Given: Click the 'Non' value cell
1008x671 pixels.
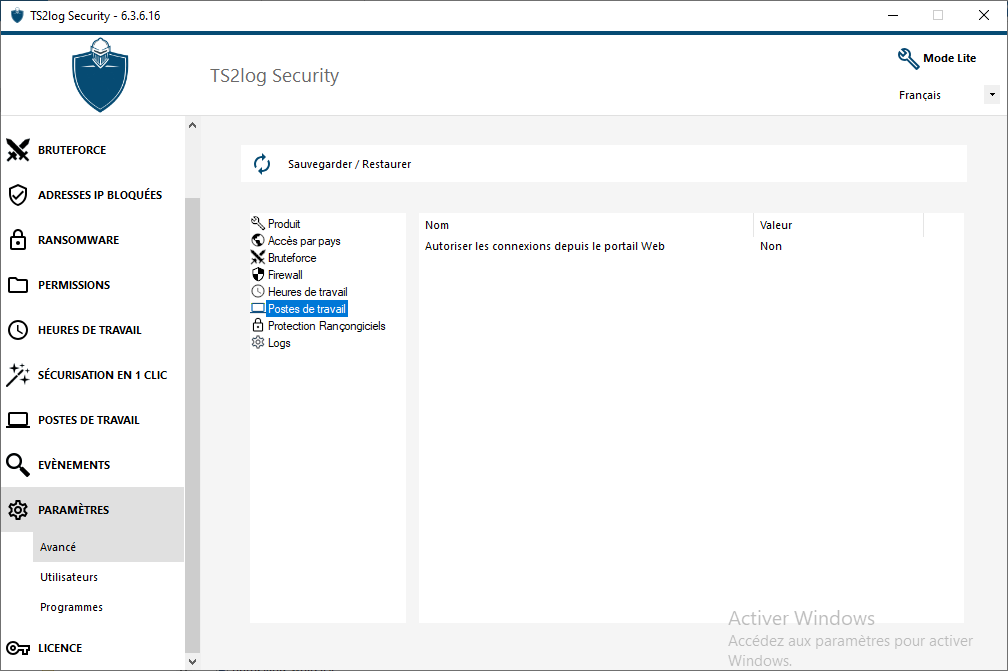Looking at the screenshot, I should 771,246.
